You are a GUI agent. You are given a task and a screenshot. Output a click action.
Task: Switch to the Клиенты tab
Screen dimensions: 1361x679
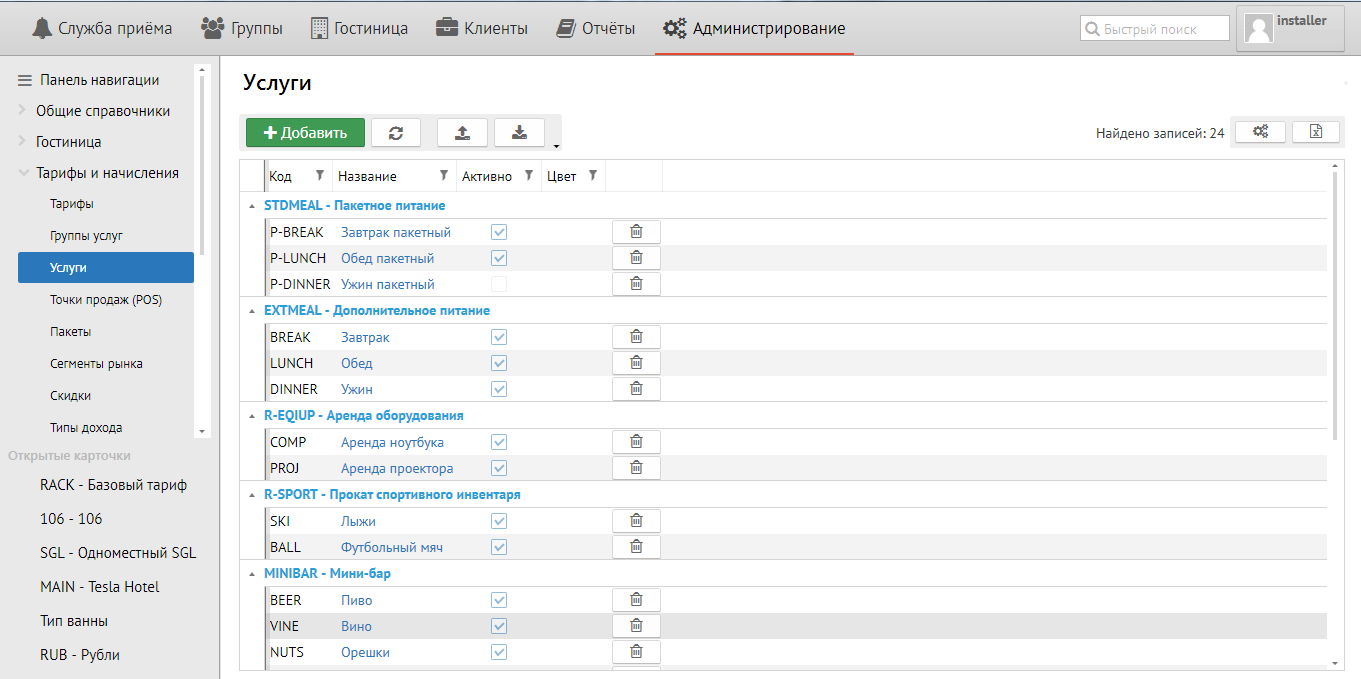click(482, 28)
